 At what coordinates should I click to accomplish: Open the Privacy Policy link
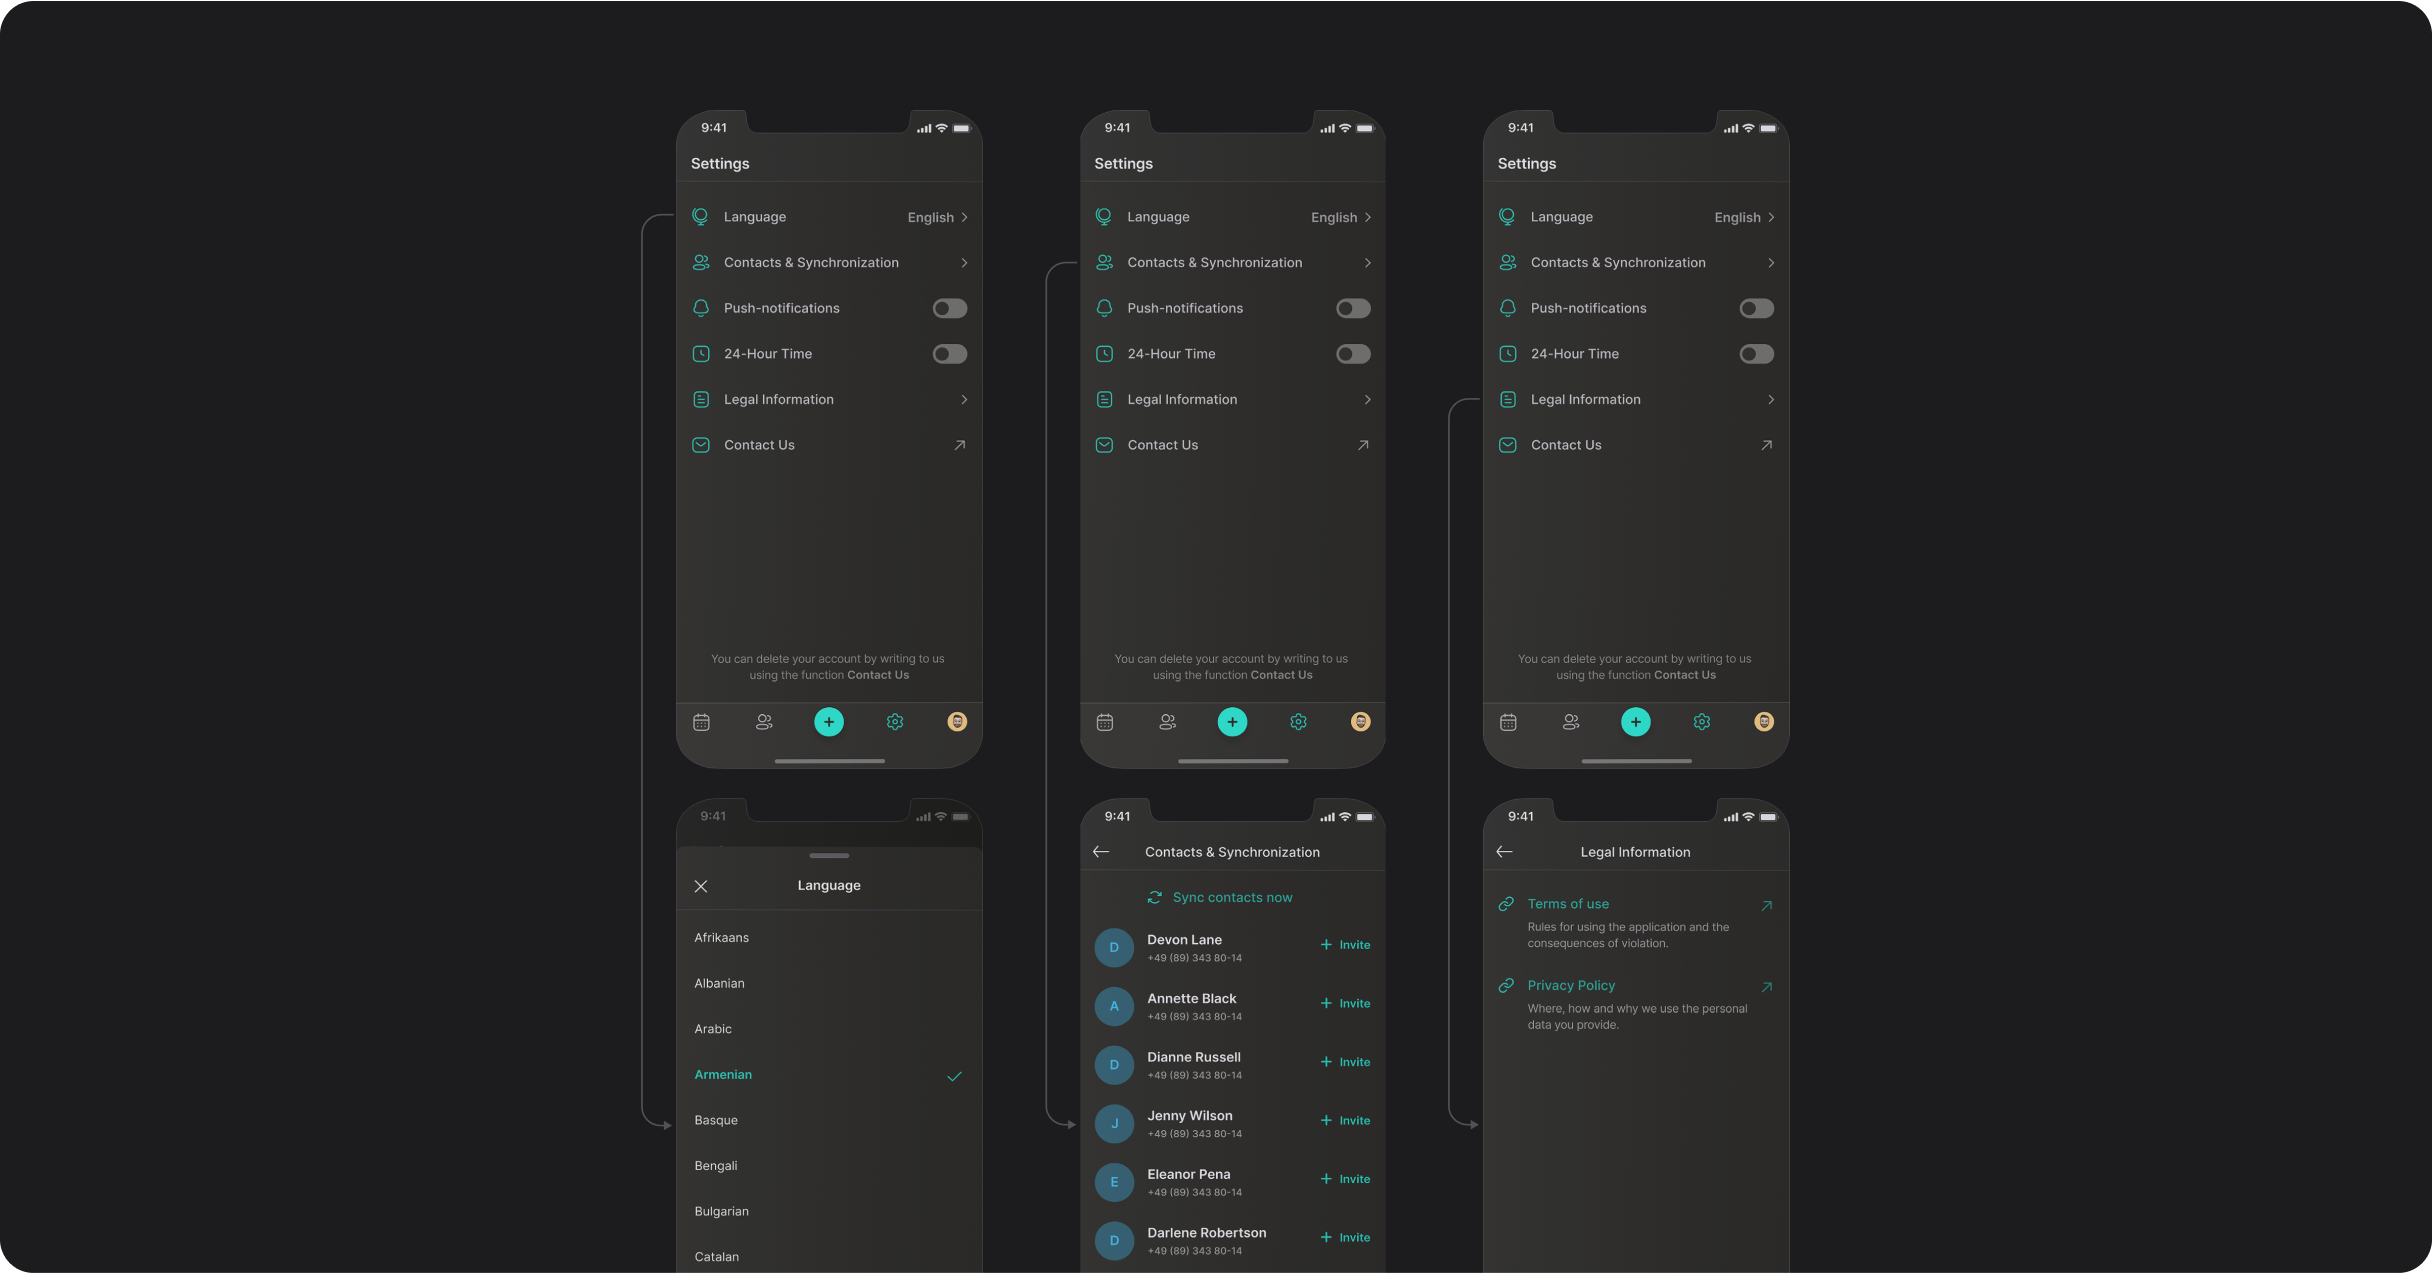pyautogui.click(x=1571, y=985)
